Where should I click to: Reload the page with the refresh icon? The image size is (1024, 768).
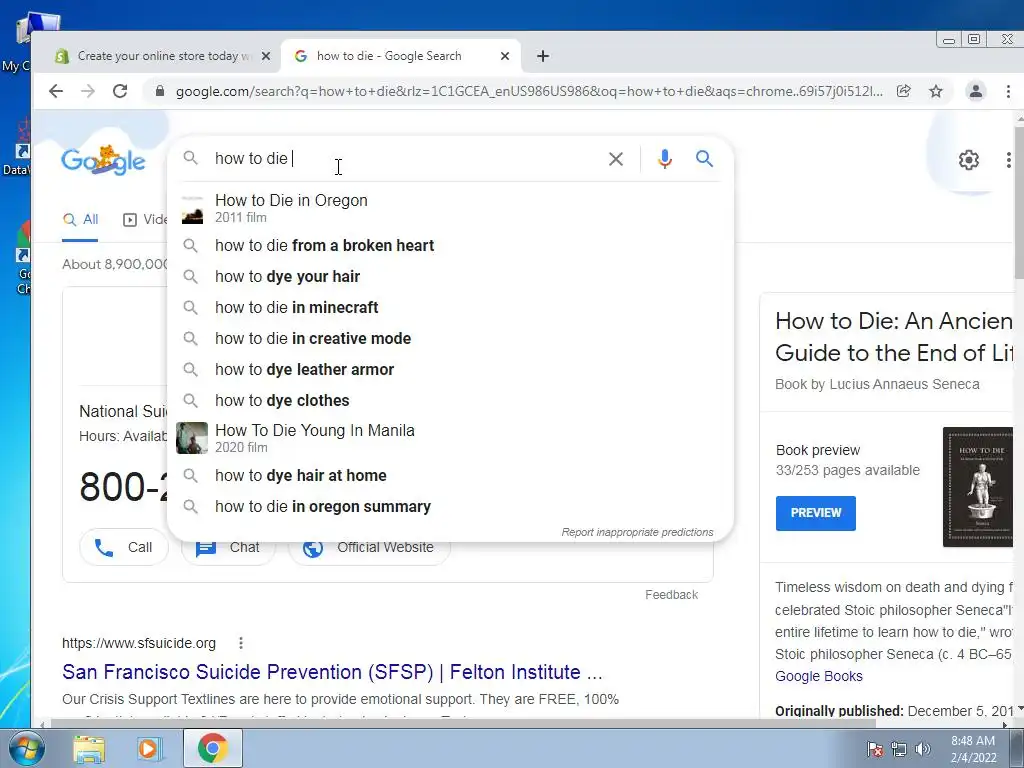point(120,91)
